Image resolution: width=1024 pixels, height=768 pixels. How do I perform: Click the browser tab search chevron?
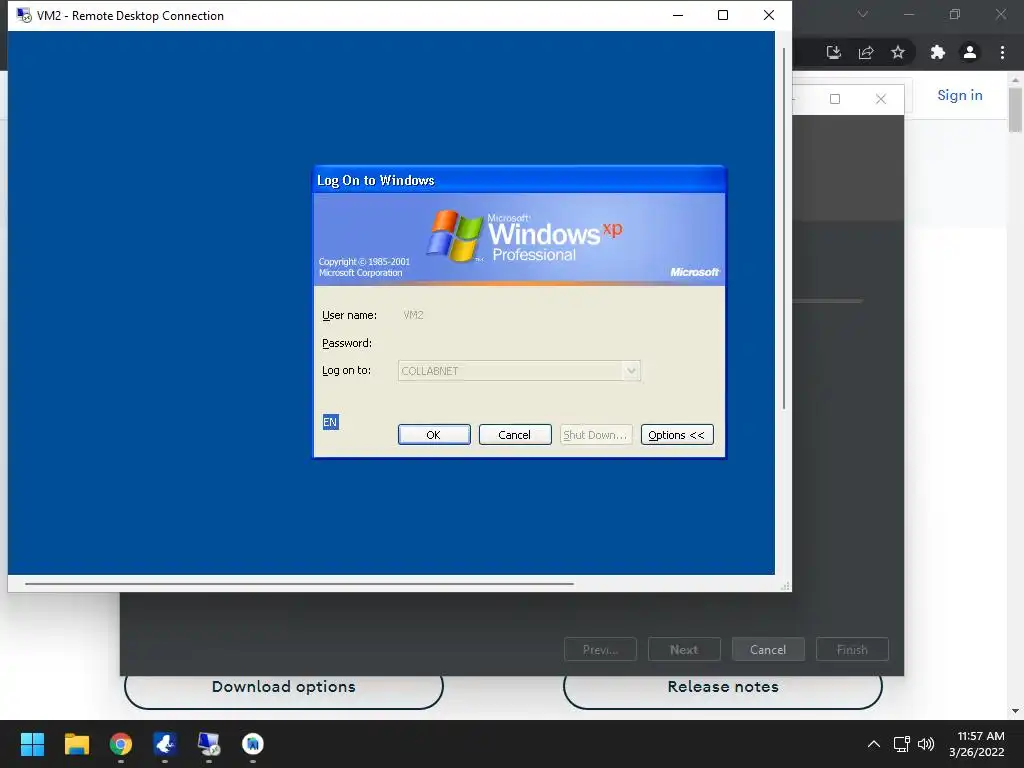(x=863, y=14)
